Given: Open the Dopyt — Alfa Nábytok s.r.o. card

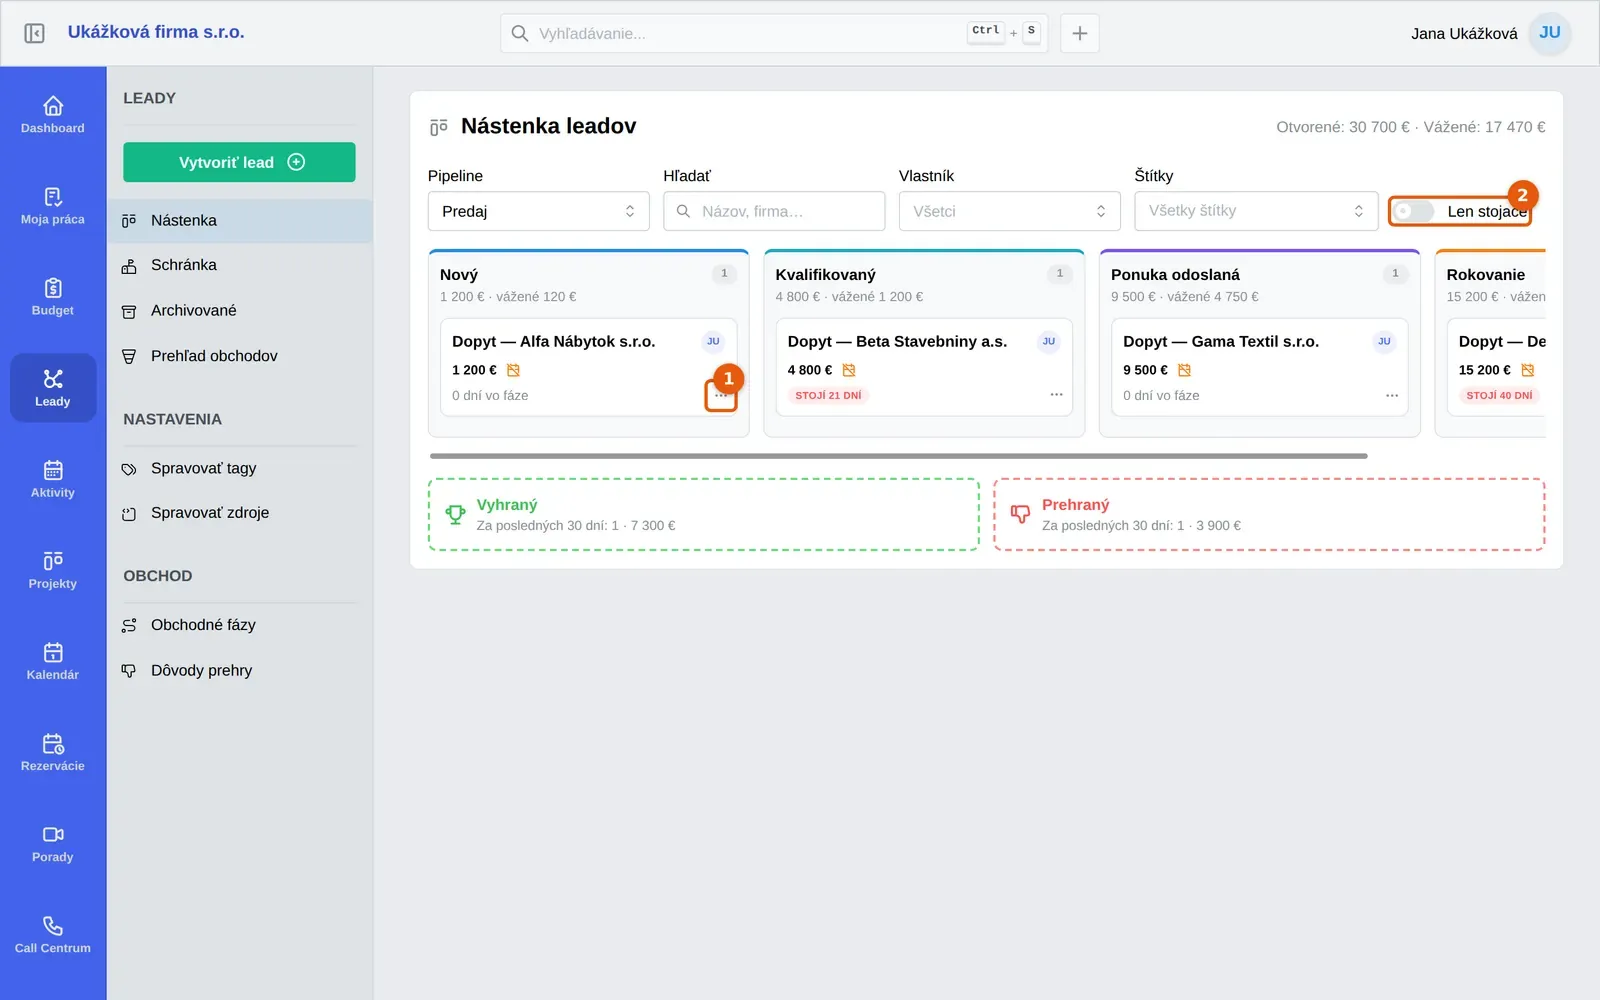Looking at the screenshot, I should (x=589, y=367).
